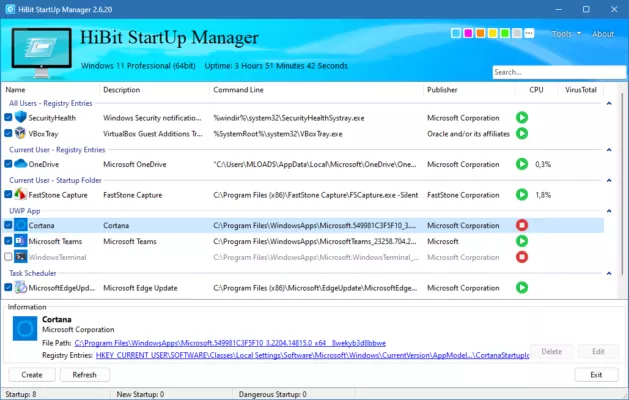Click the OneDrive CPU value 0,3%
Screen dimensions: 629x400
point(543,164)
